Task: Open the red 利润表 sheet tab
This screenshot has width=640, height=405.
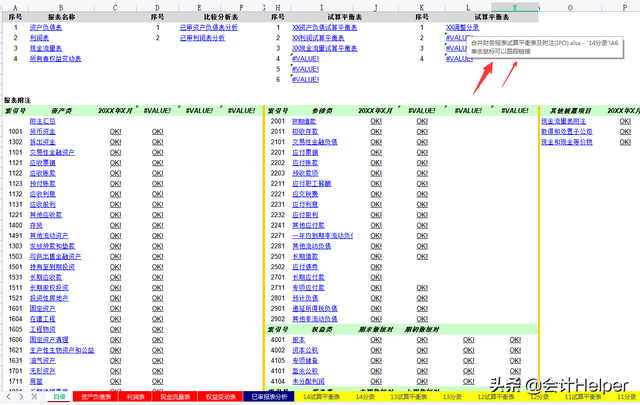Action: click(x=135, y=396)
